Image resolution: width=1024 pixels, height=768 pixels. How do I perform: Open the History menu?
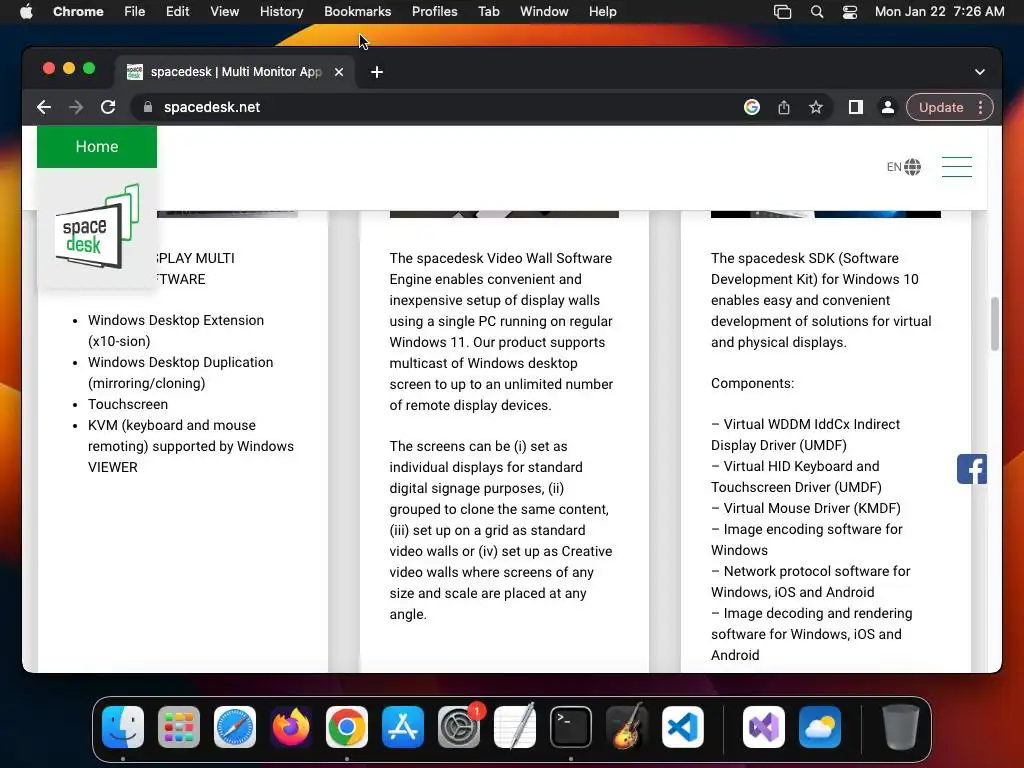point(281,11)
